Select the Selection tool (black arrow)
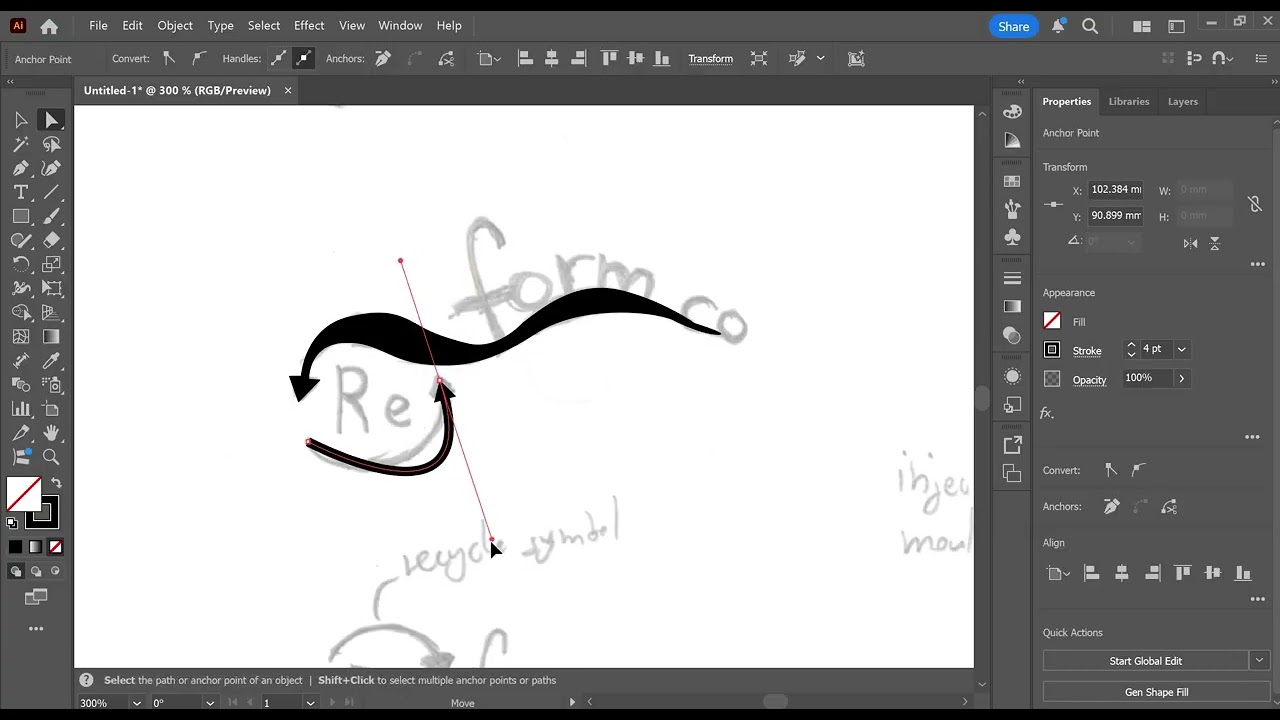Image resolution: width=1280 pixels, height=720 pixels. pyautogui.click(x=21, y=120)
